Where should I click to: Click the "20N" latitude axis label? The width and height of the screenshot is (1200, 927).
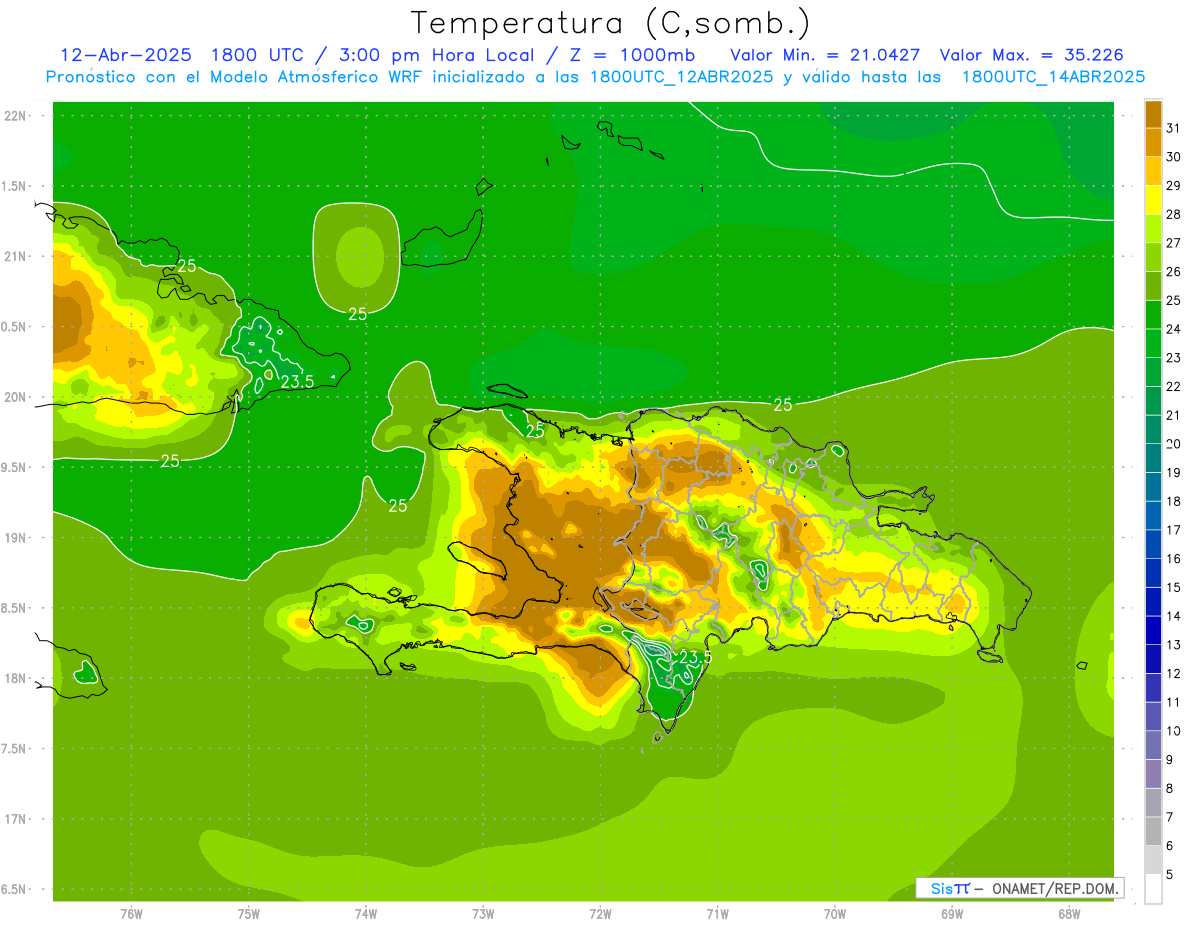click(16, 397)
